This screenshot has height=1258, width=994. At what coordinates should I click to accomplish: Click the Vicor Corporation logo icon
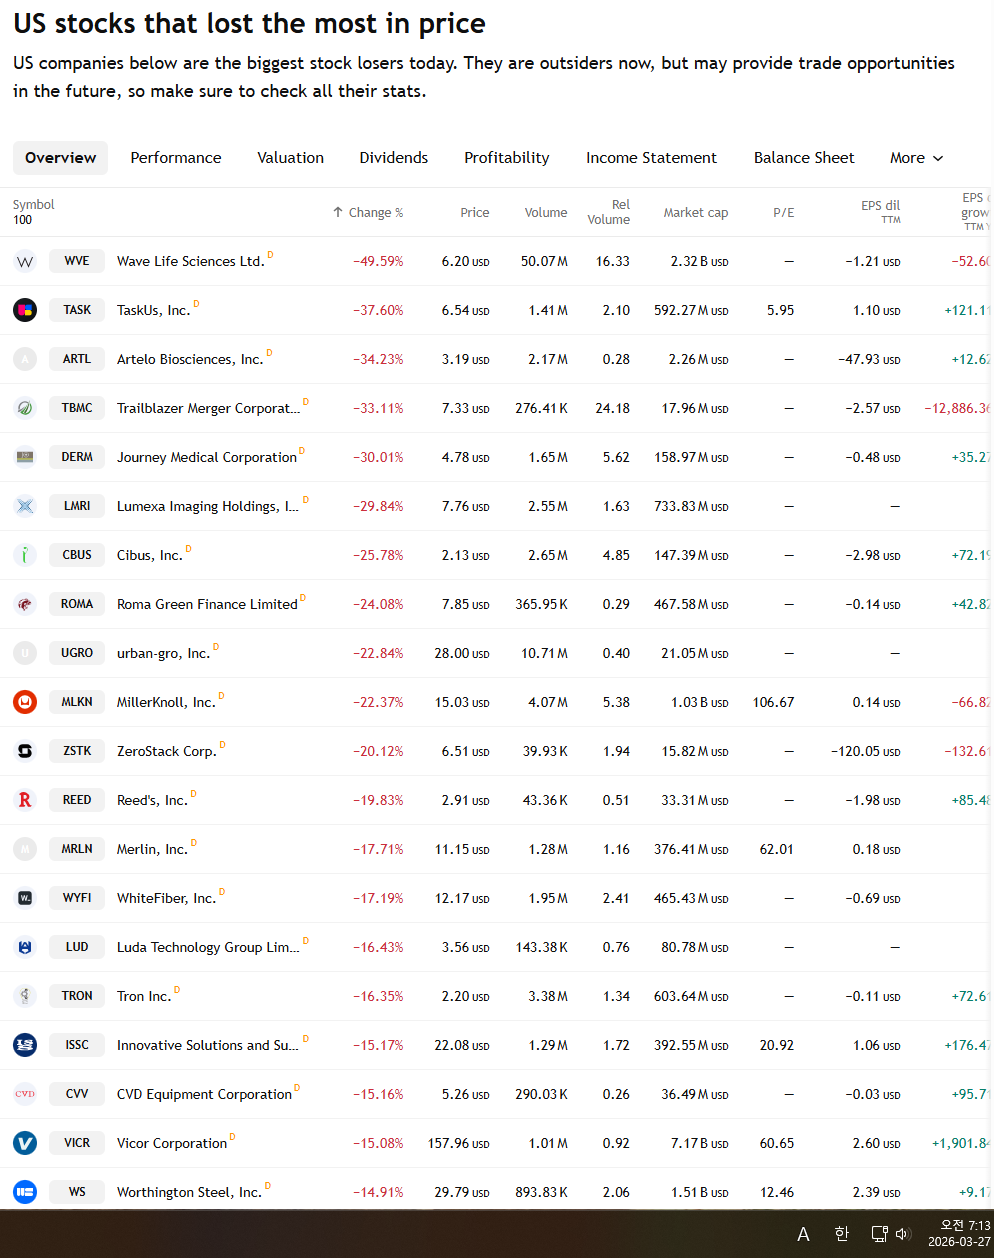25,1143
